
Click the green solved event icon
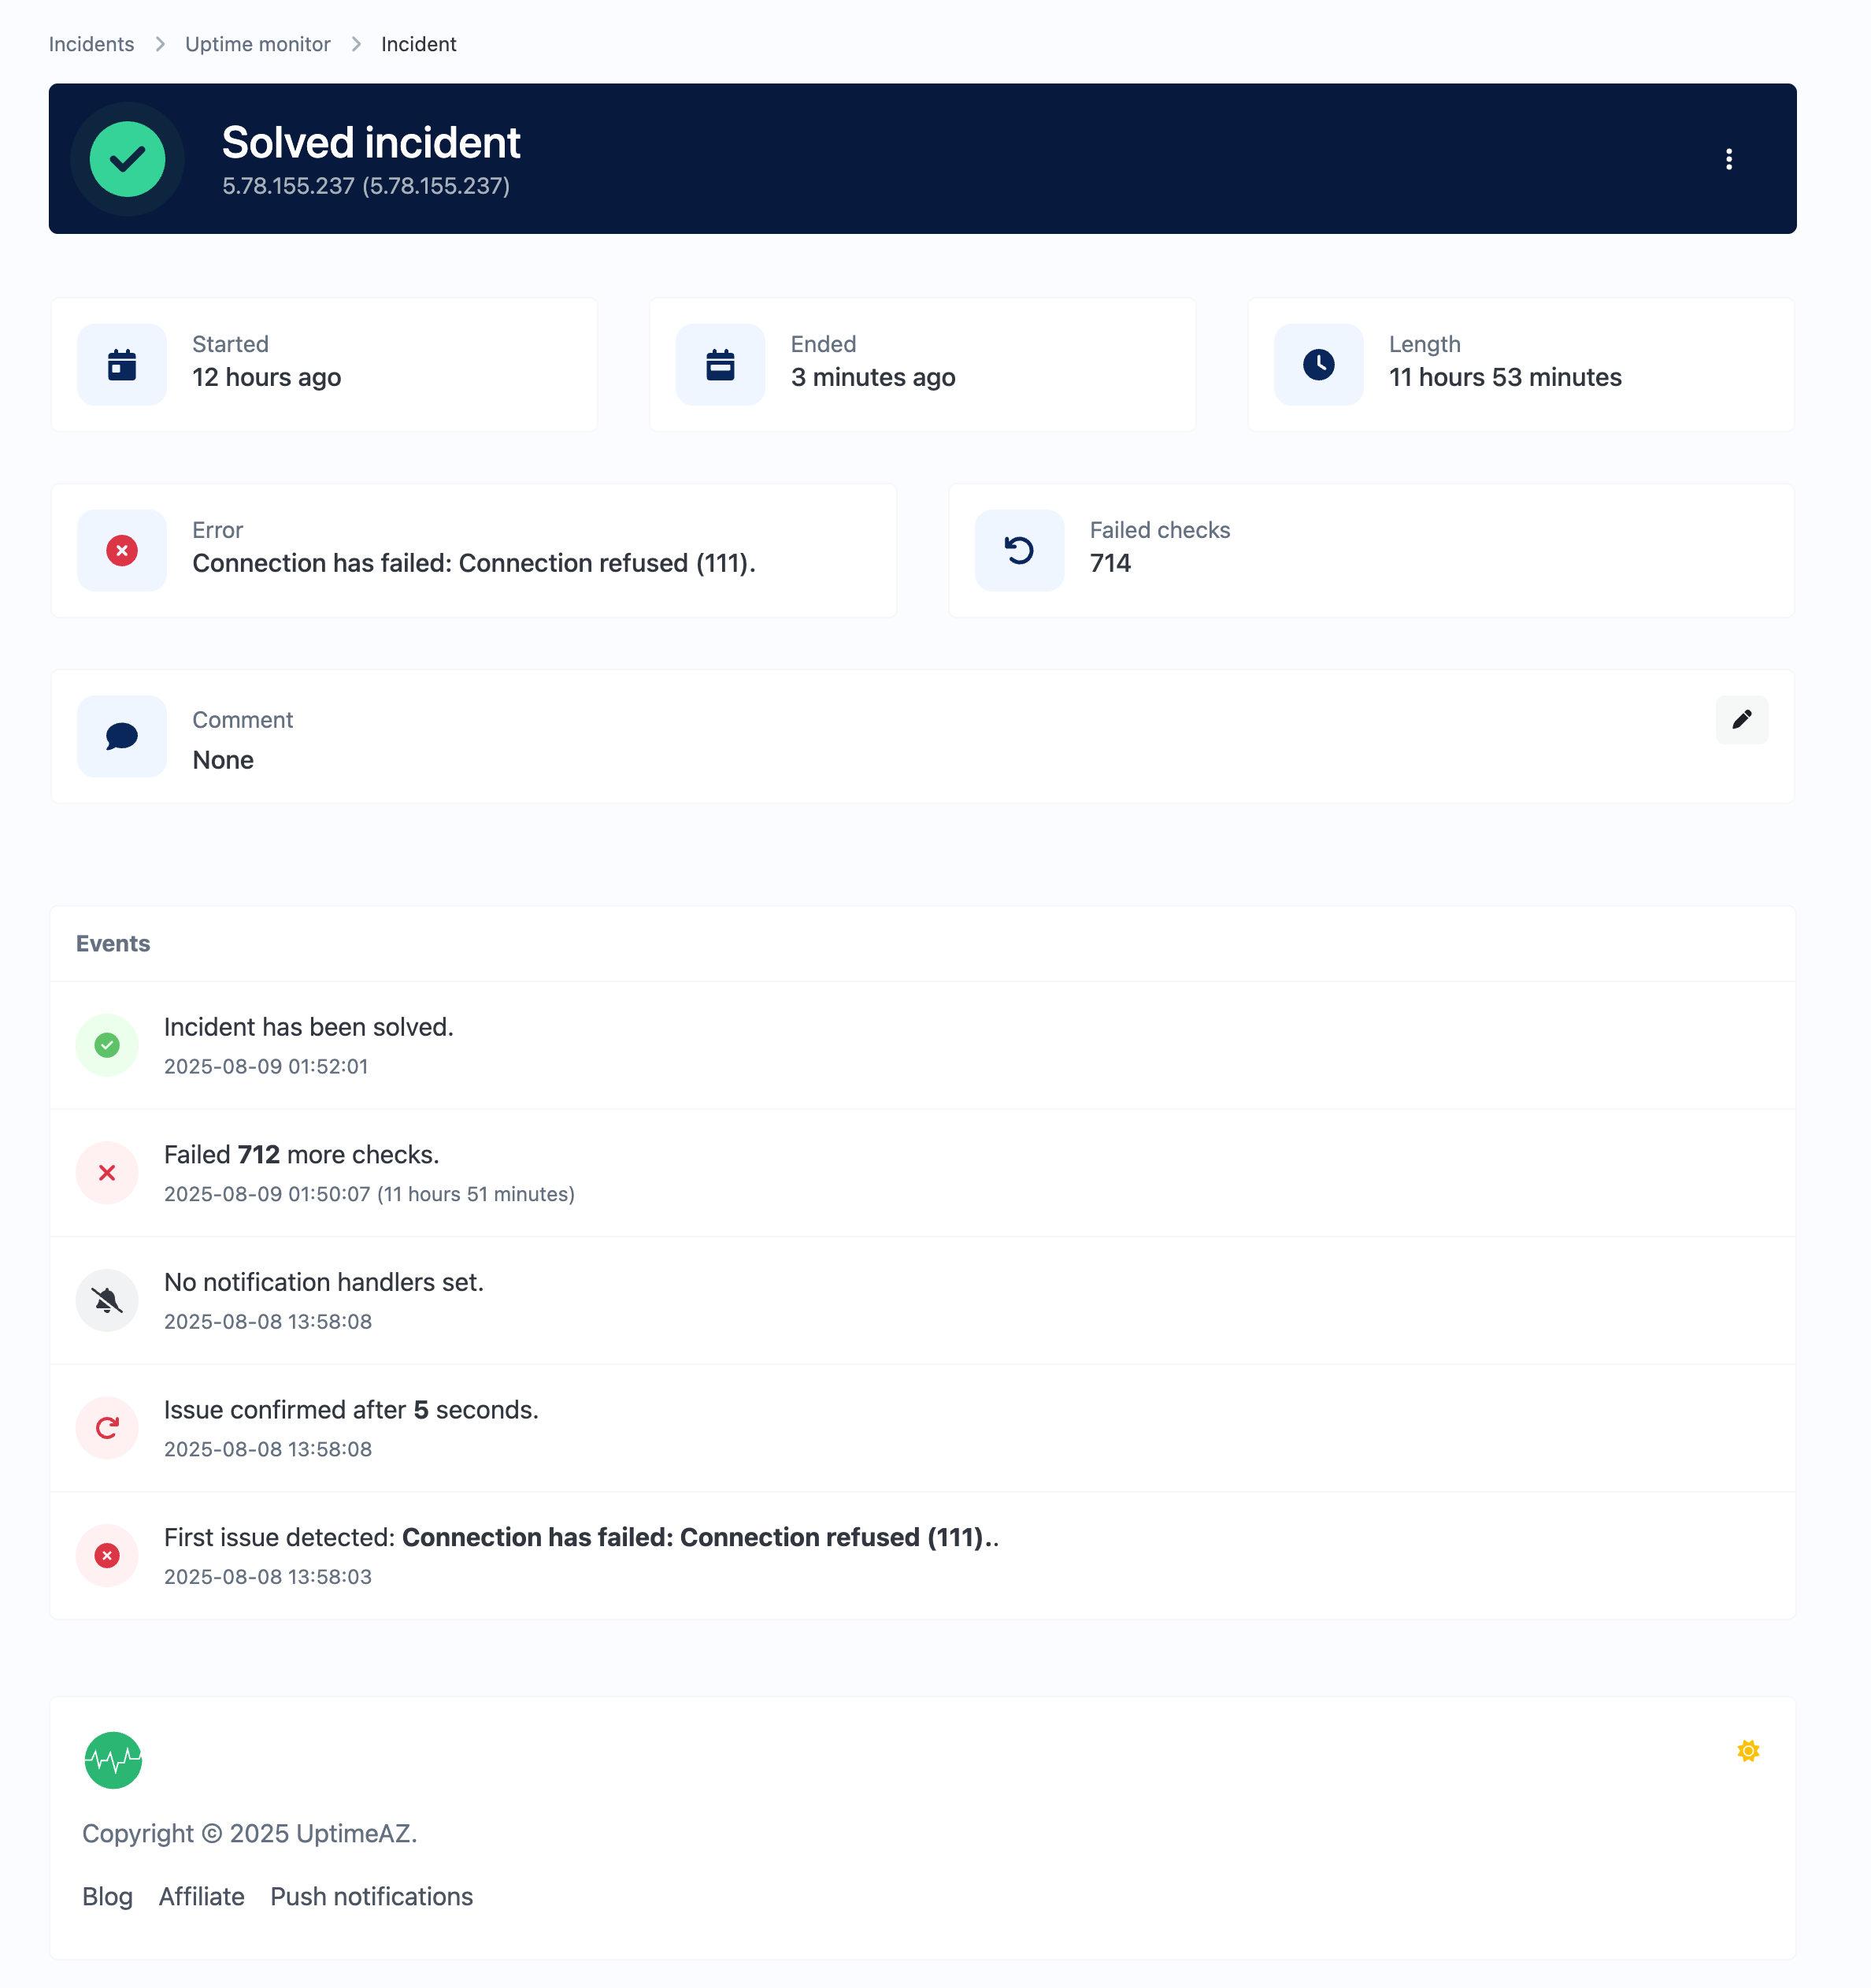click(x=107, y=1045)
